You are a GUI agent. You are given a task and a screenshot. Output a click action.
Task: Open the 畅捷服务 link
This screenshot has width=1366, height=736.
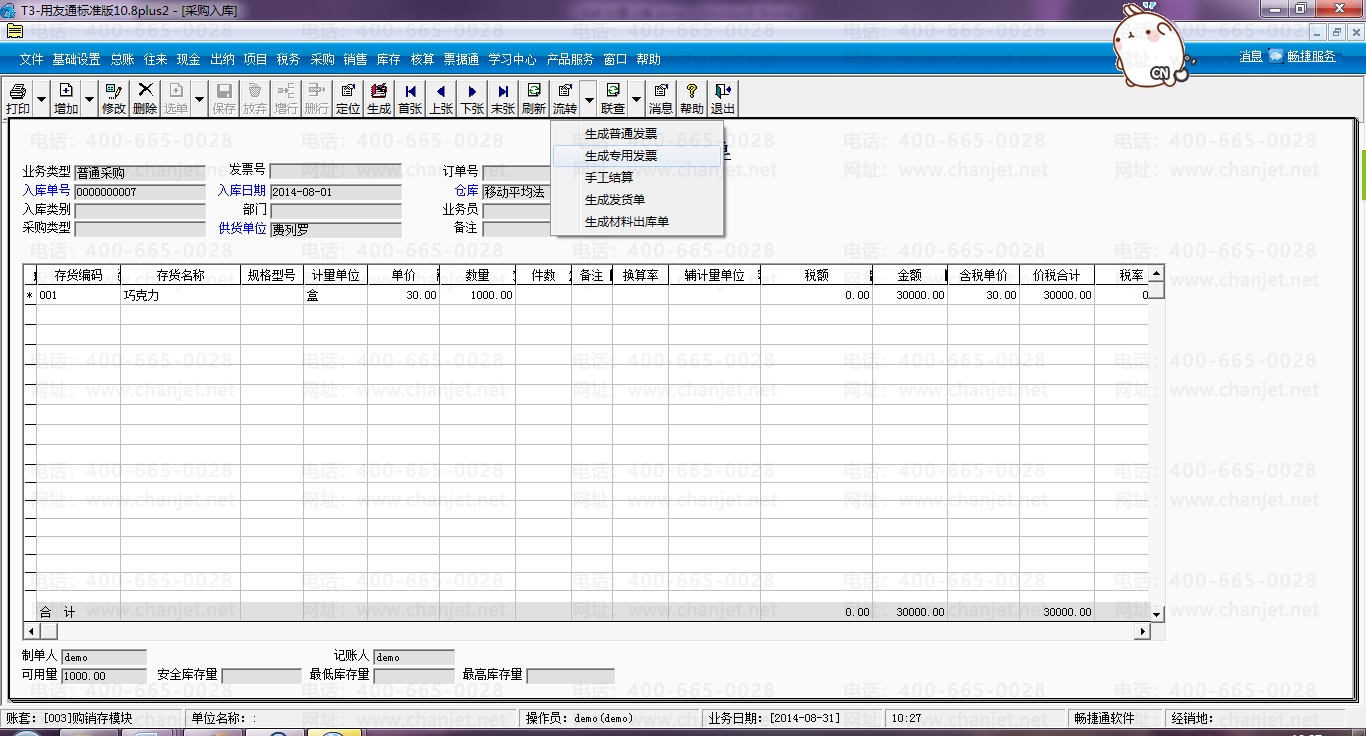point(1311,57)
